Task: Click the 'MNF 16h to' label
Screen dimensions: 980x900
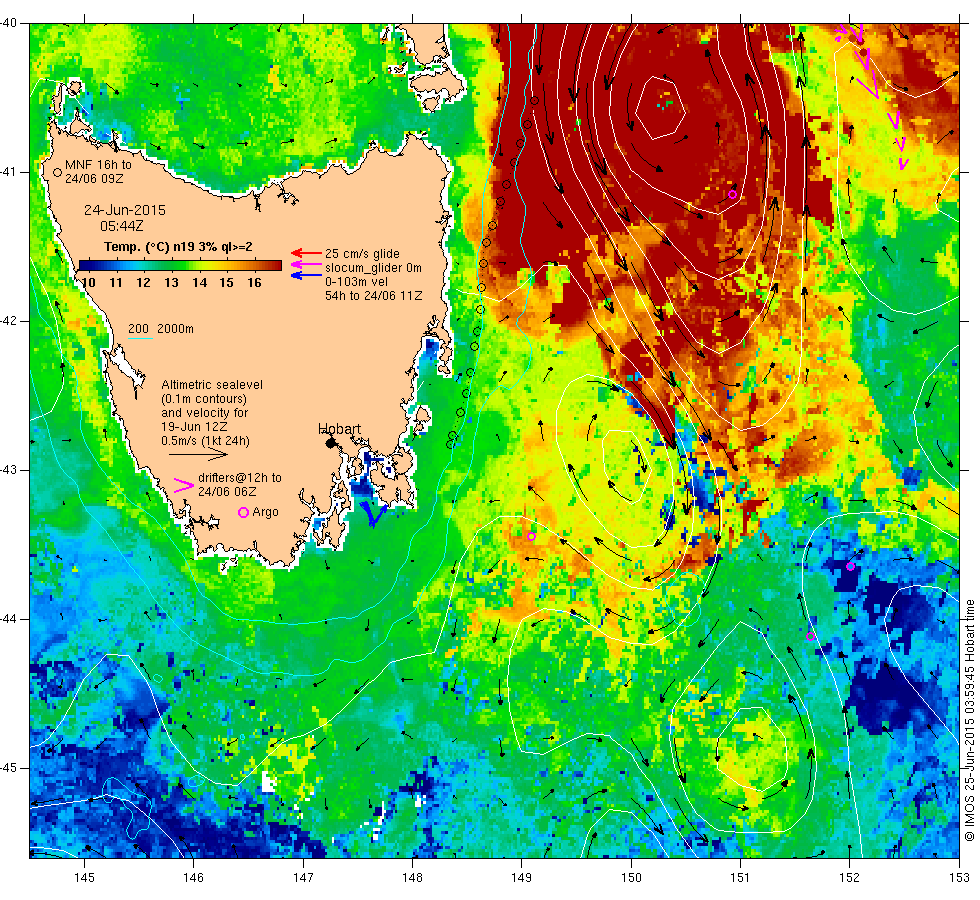Action: click(x=98, y=165)
